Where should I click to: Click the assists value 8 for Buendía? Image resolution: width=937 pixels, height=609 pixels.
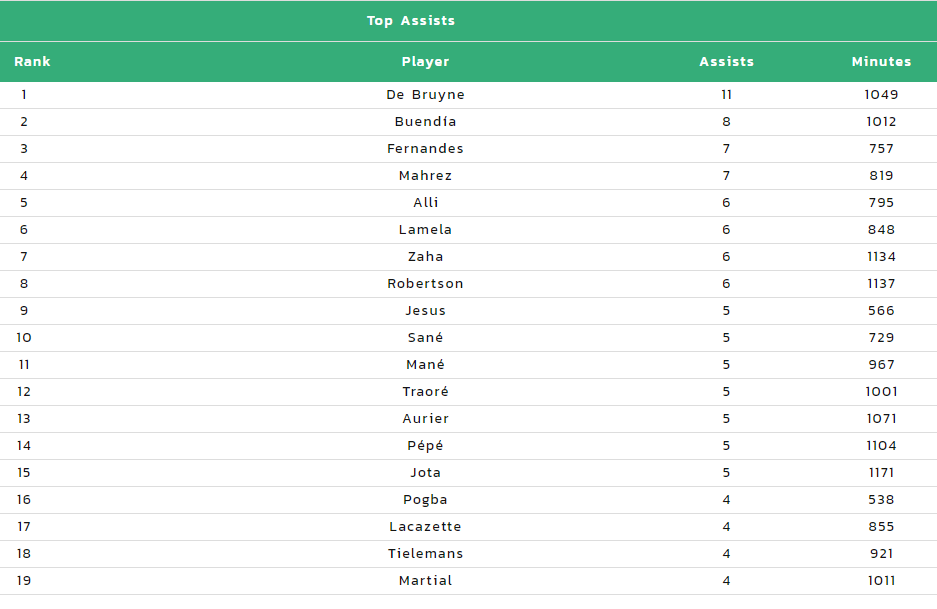point(727,122)
